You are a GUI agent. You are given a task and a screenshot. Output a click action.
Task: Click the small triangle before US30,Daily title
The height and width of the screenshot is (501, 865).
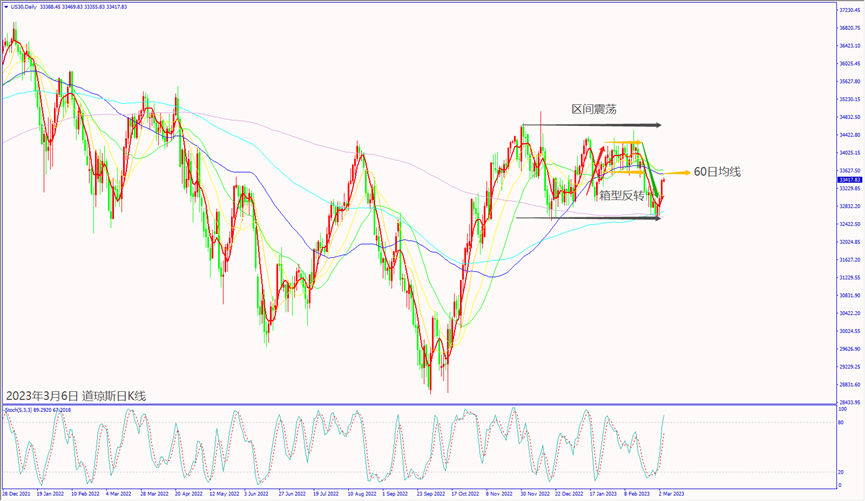6,7
